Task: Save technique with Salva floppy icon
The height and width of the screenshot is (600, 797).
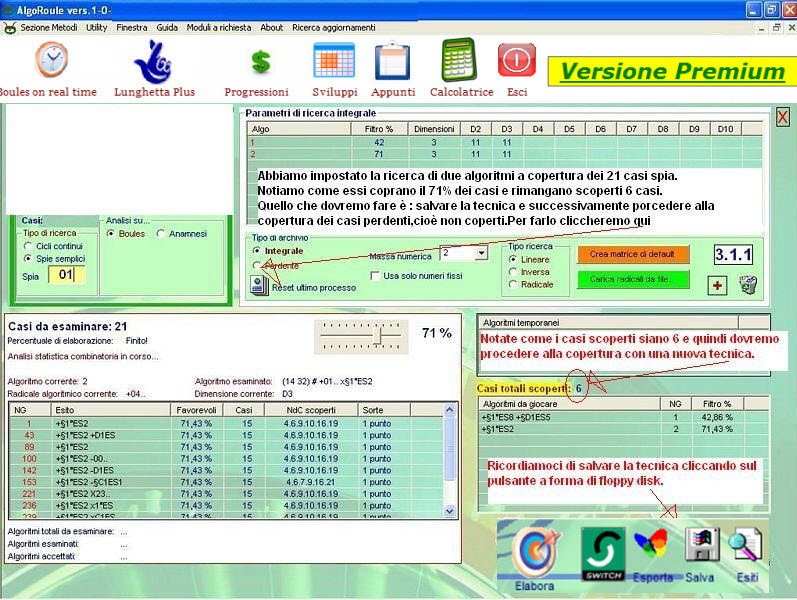Action: point(702,544)
